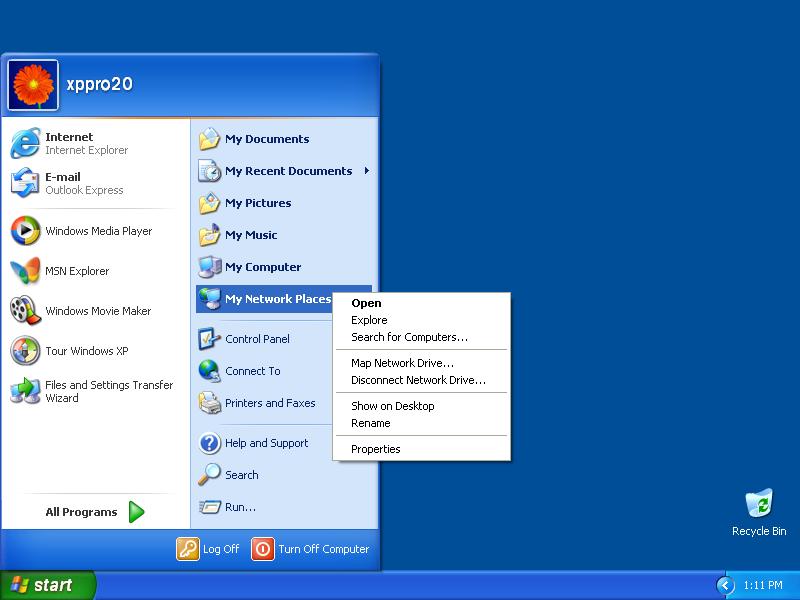Screen dimensions: 800x600
Task: Click the Log Off key icon
Action: coord(188,549)
